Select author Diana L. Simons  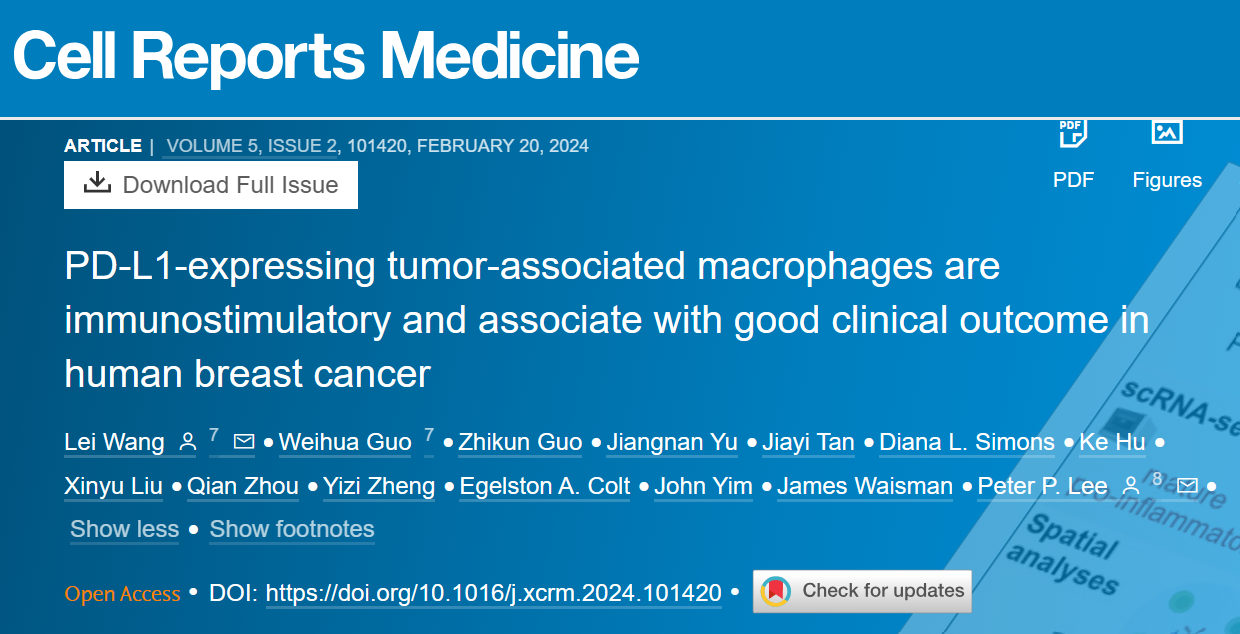967,442
